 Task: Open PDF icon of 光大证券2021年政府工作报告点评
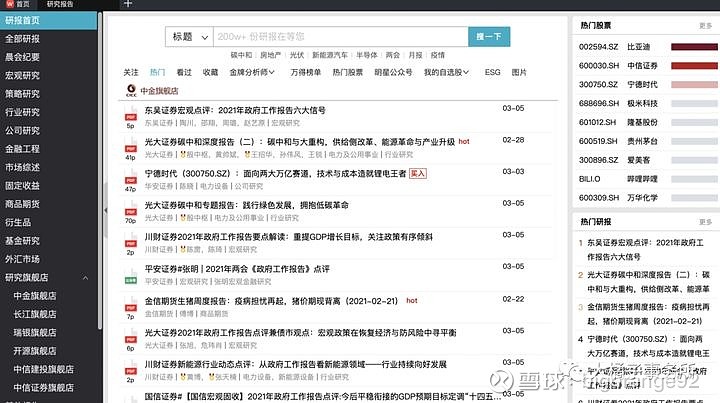[x=131, y=337]
